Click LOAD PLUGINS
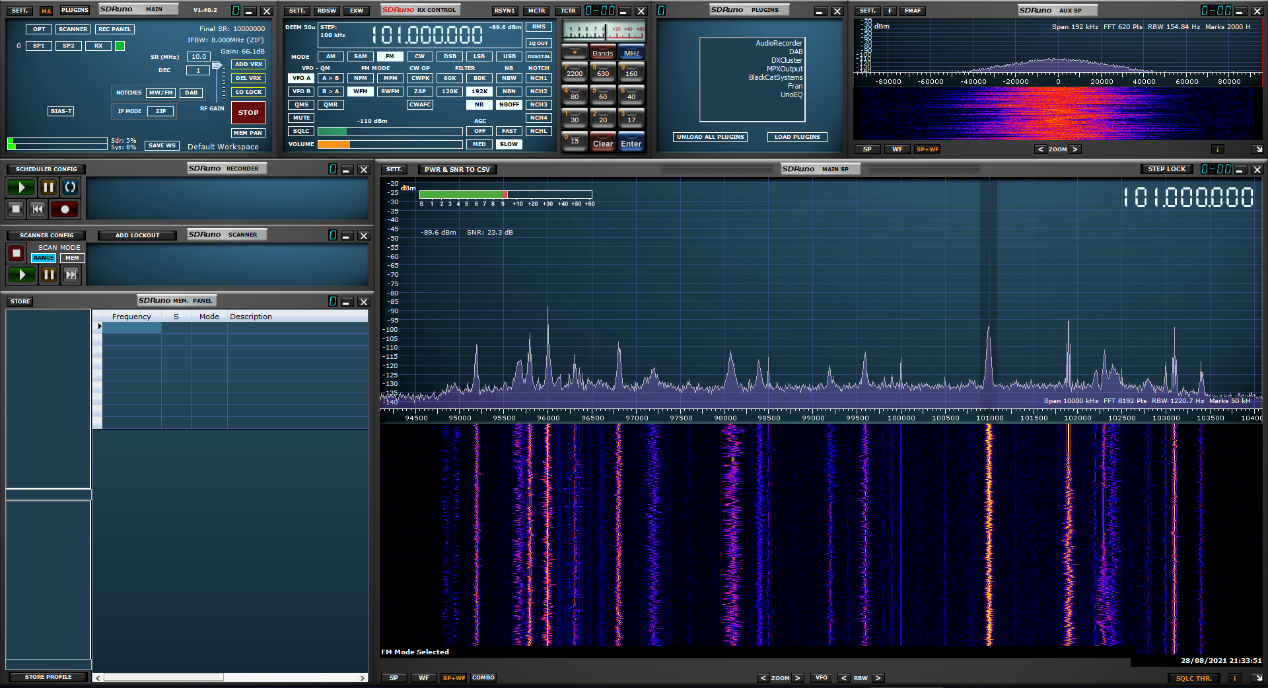Image resolution: width=1268 pixels, height=688 pixels. [x=798, y=137]
